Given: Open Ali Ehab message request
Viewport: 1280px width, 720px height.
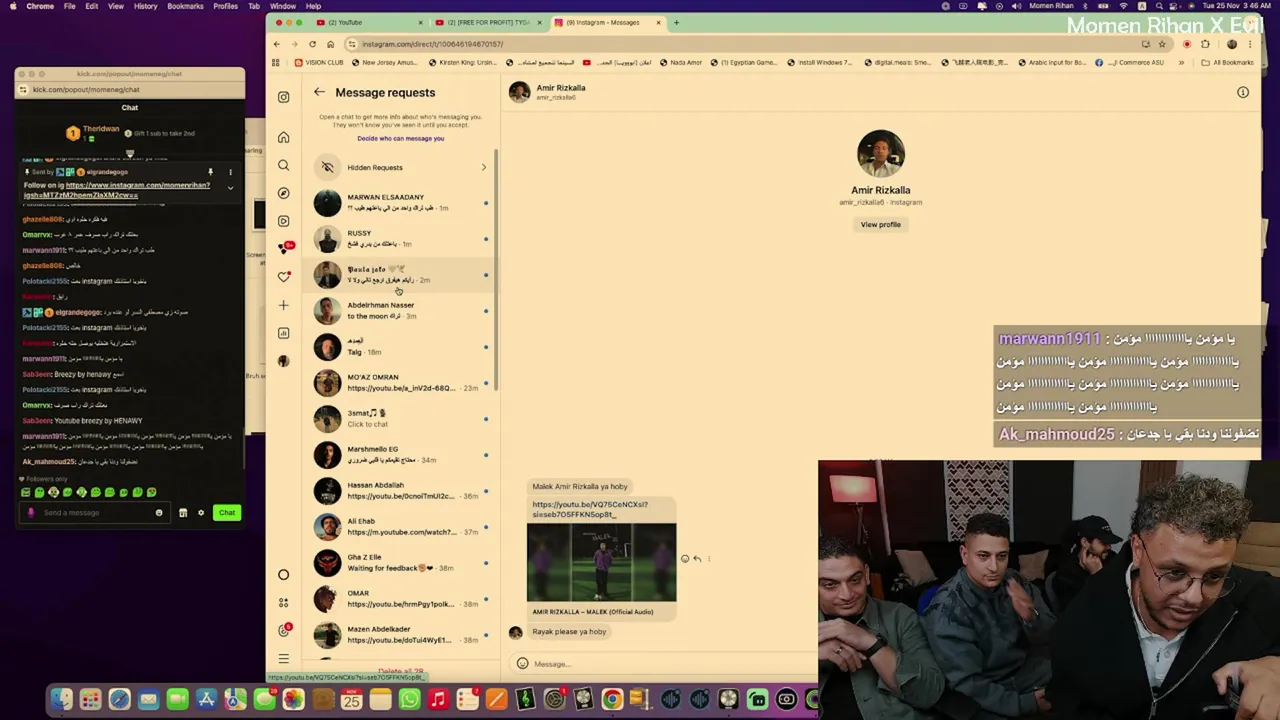Looking at the screenshot, I should pyautogui.click(x=400, y=527).
